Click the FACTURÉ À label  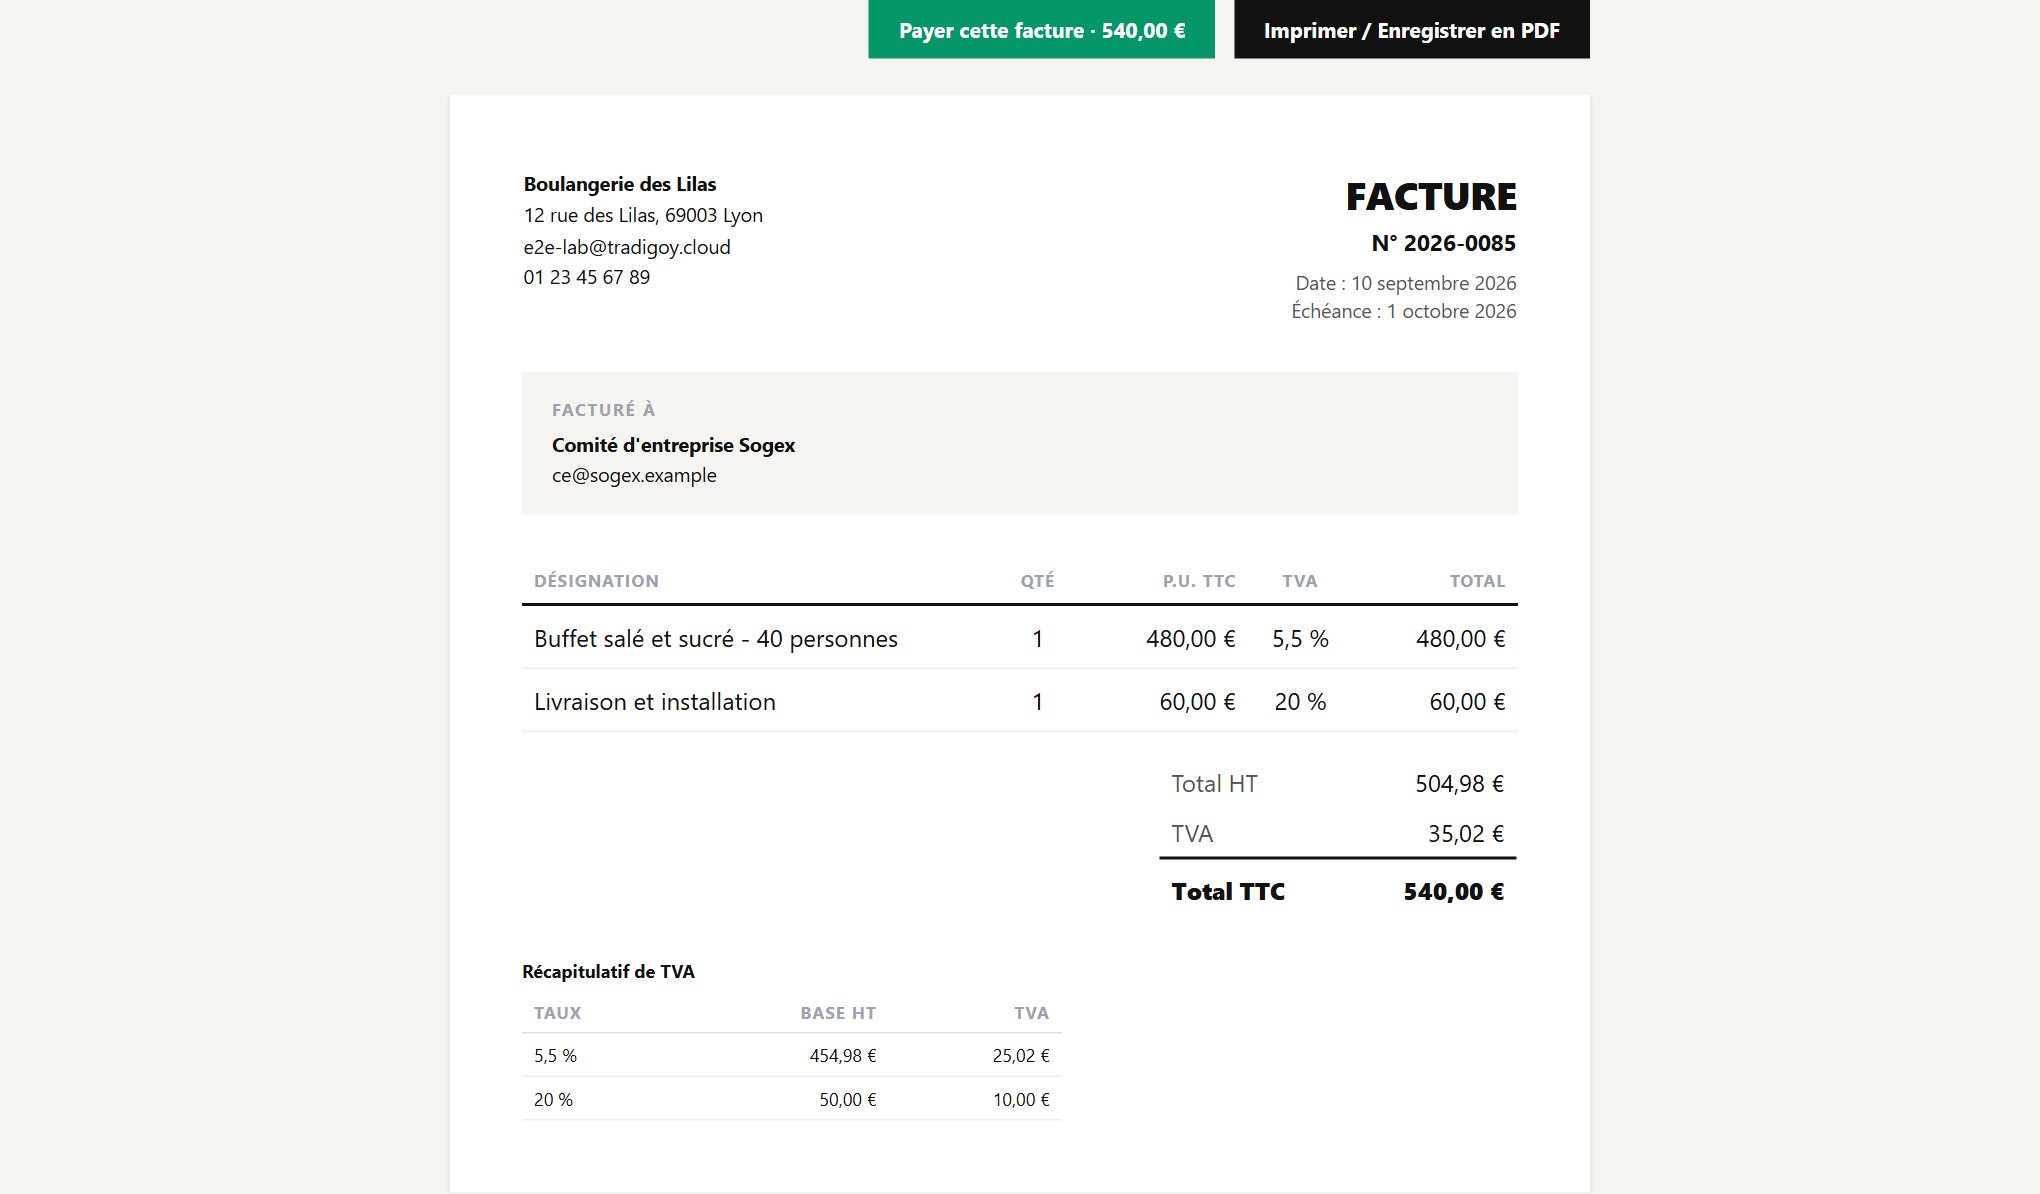coord(603,410)
